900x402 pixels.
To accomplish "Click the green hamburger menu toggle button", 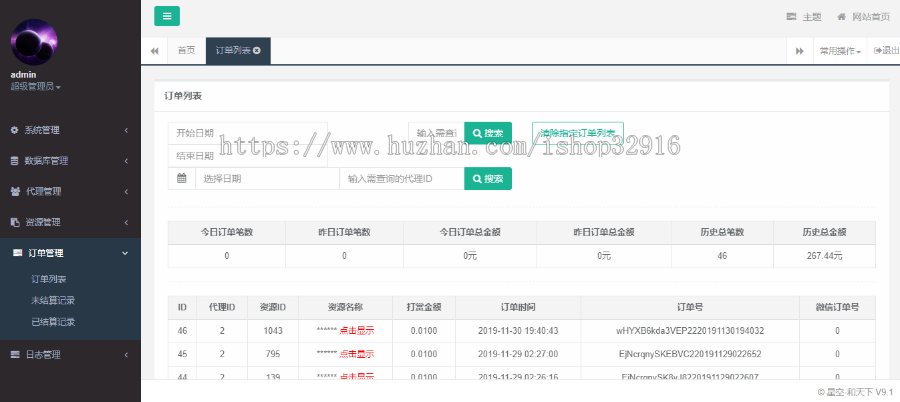I will (167, 16).
